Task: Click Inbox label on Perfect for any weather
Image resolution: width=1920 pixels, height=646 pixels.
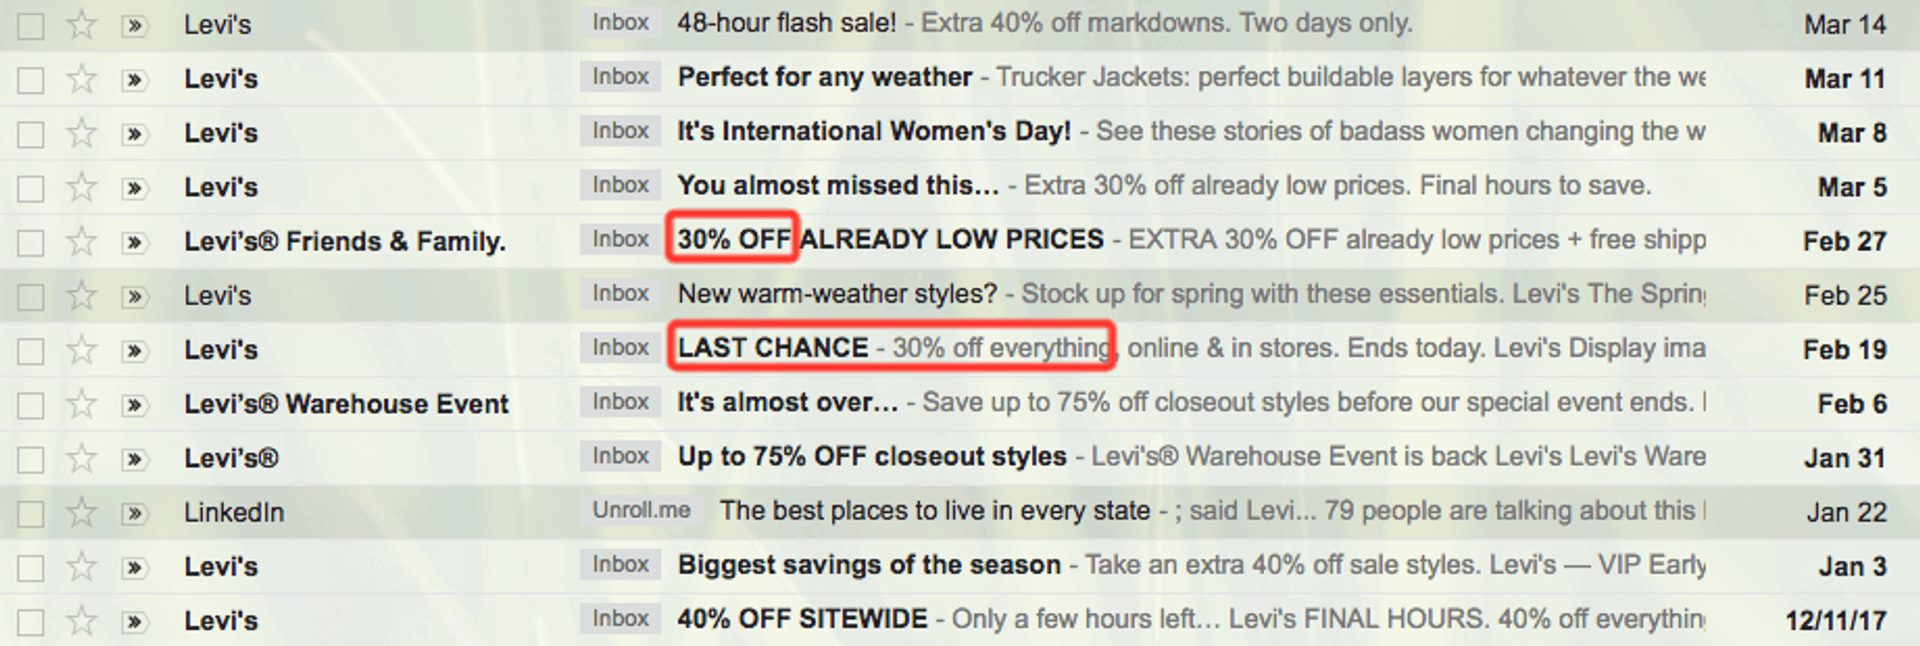Action: (620, 77)
